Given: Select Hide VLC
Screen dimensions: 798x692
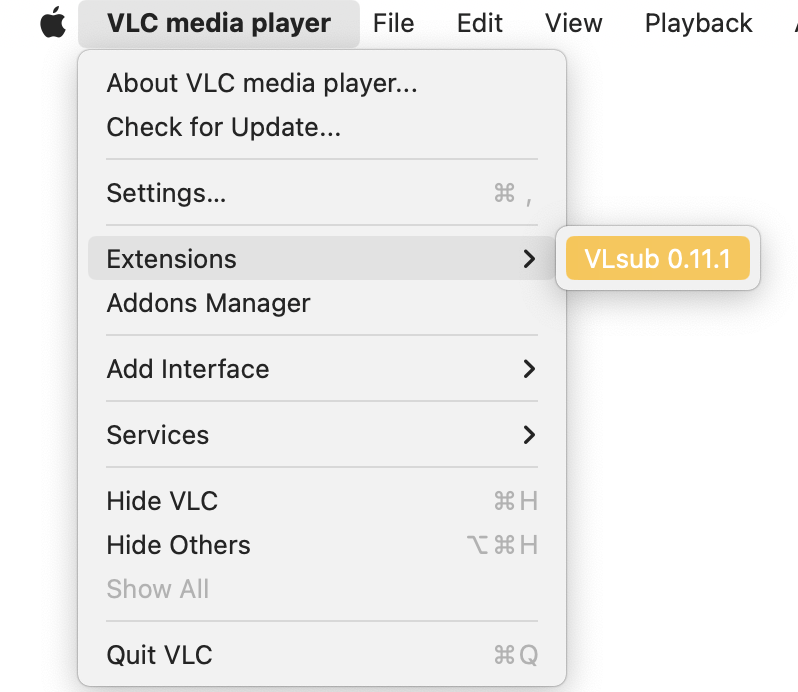Looking at the screenshot, I should click(x=162, y=501).
